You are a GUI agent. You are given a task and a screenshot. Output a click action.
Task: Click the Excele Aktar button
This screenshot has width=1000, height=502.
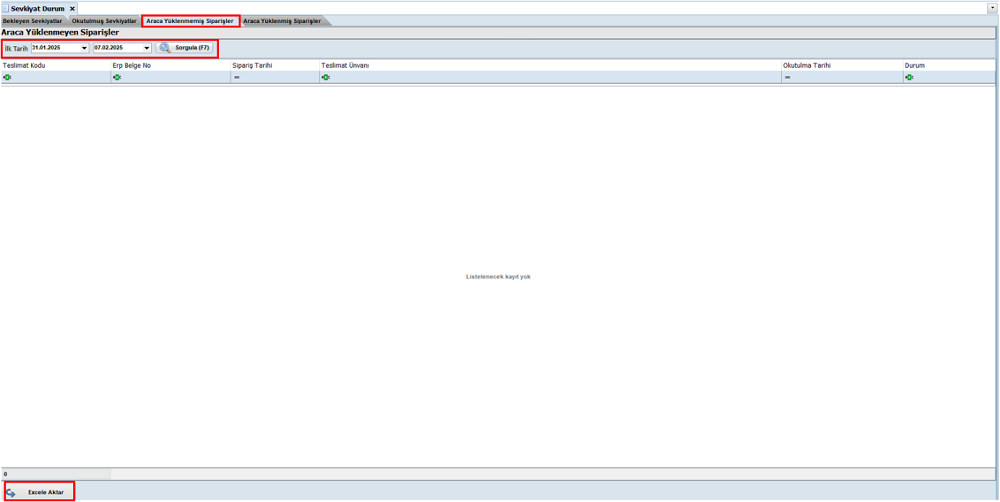[45, 493]
